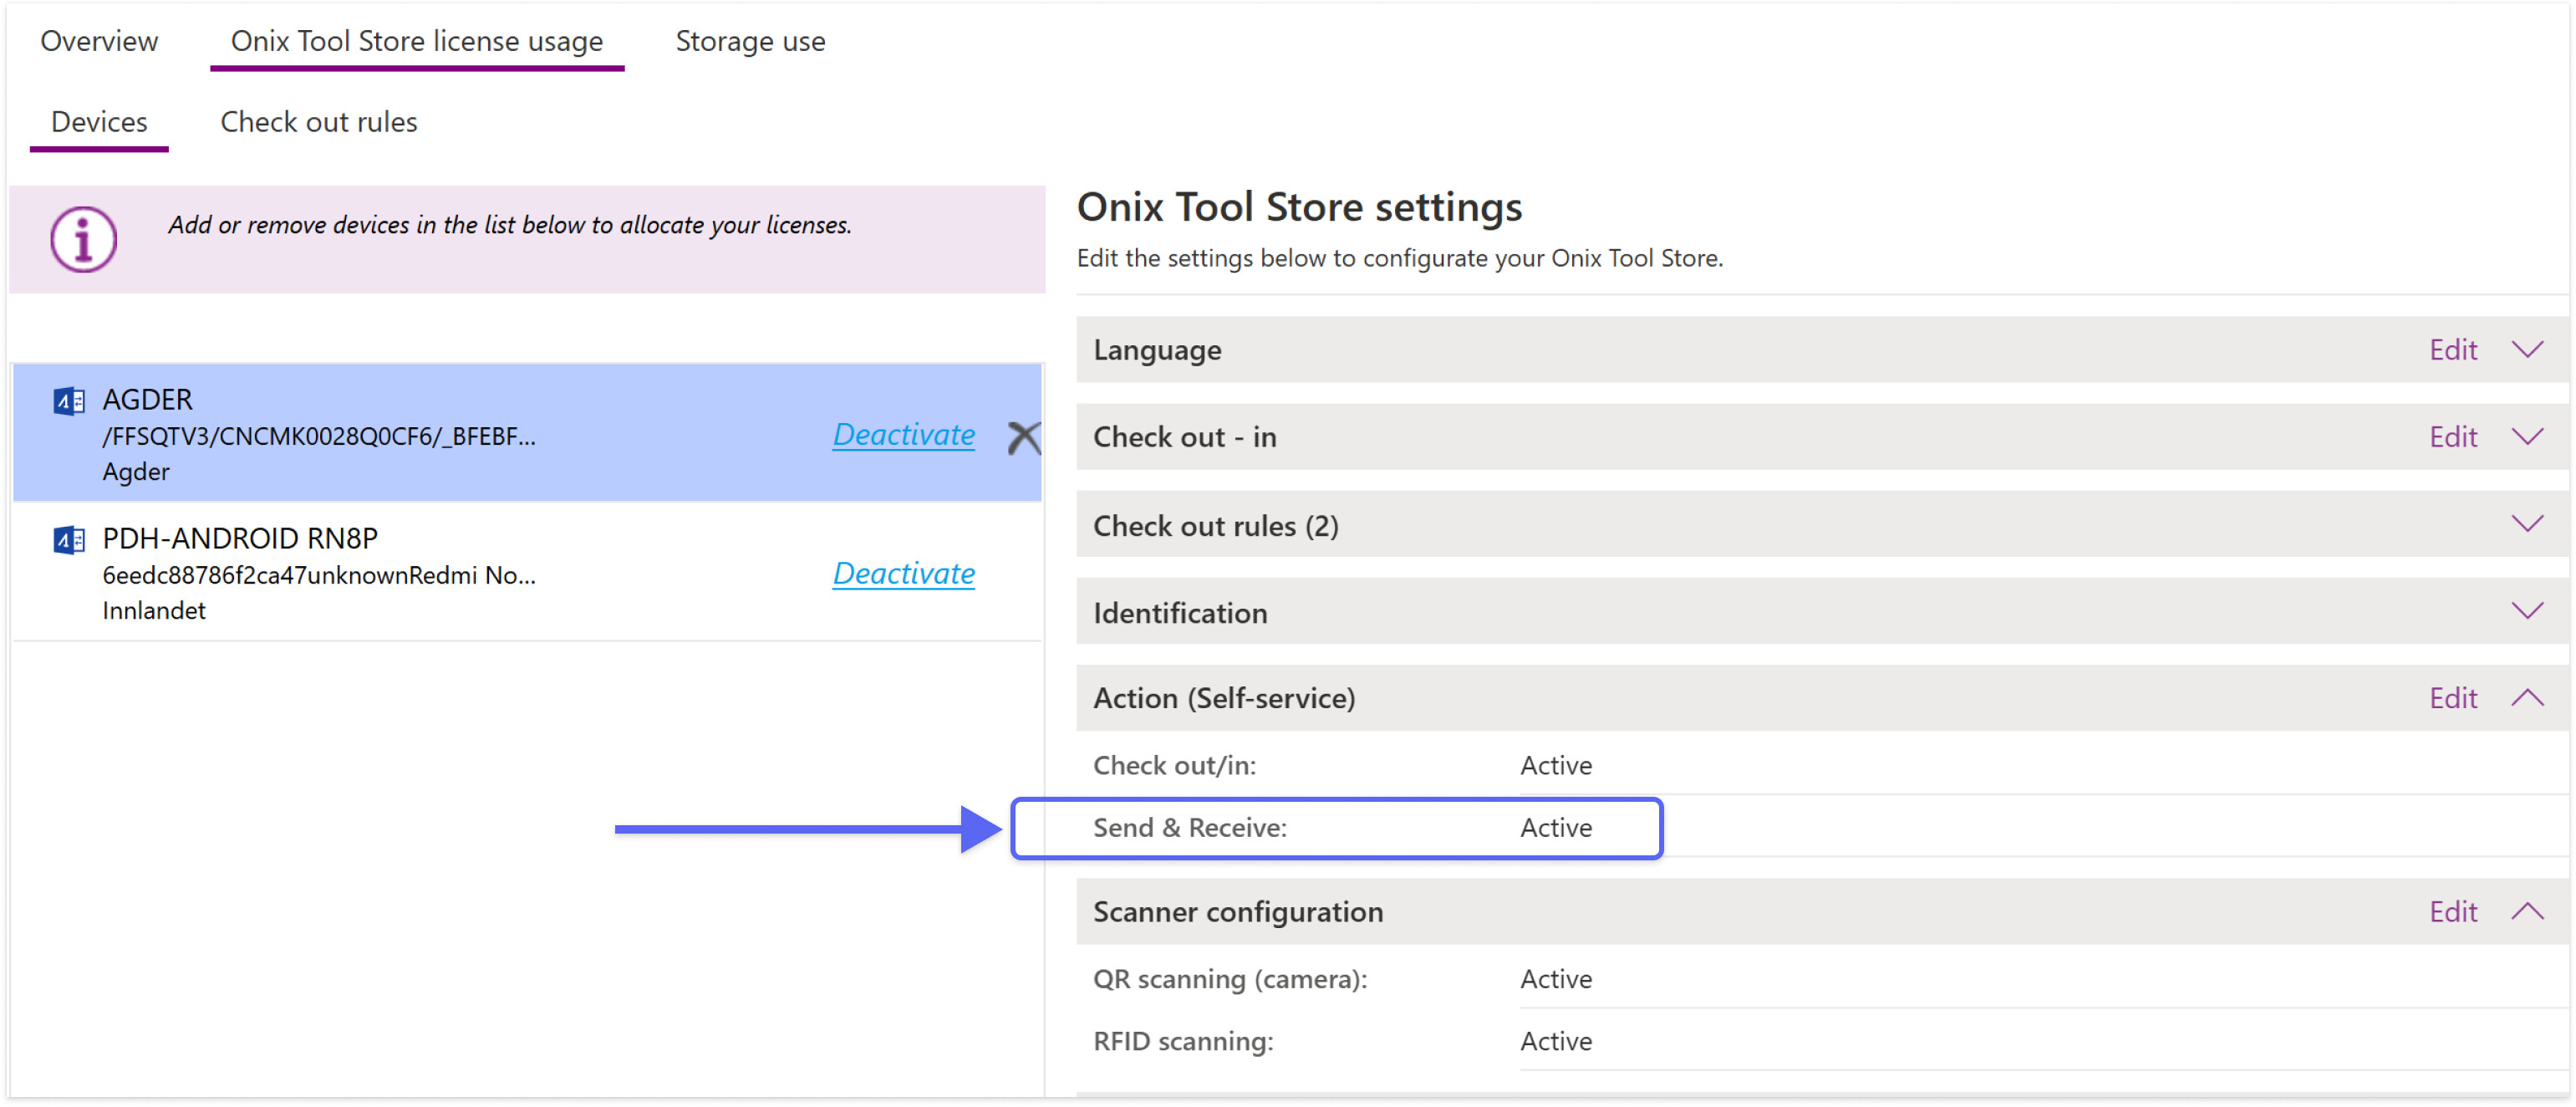Click the 'Add or remove devices' info message
Image resolution: width=2576 pixels, height=1107 pixels.
pos(510,225)
